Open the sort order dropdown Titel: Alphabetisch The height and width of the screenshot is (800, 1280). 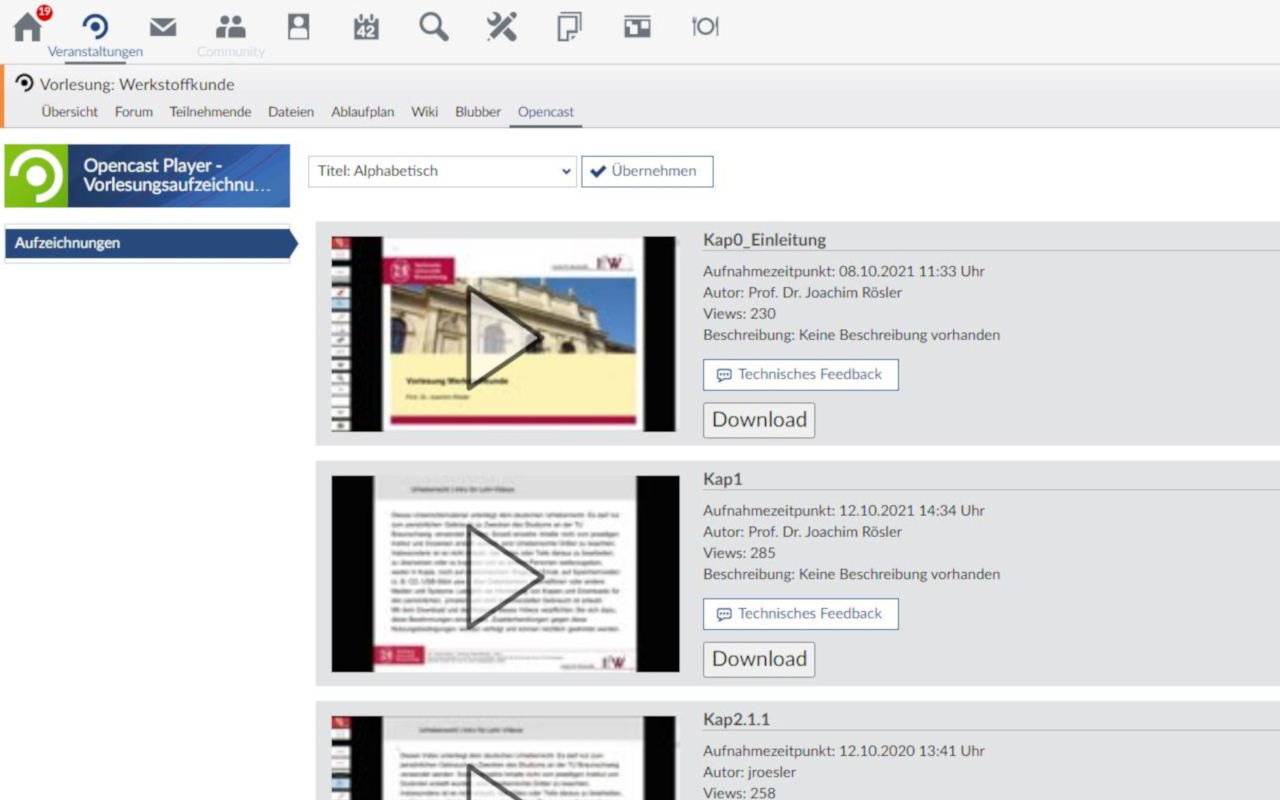pyautogui.click(x=442, y=171)
